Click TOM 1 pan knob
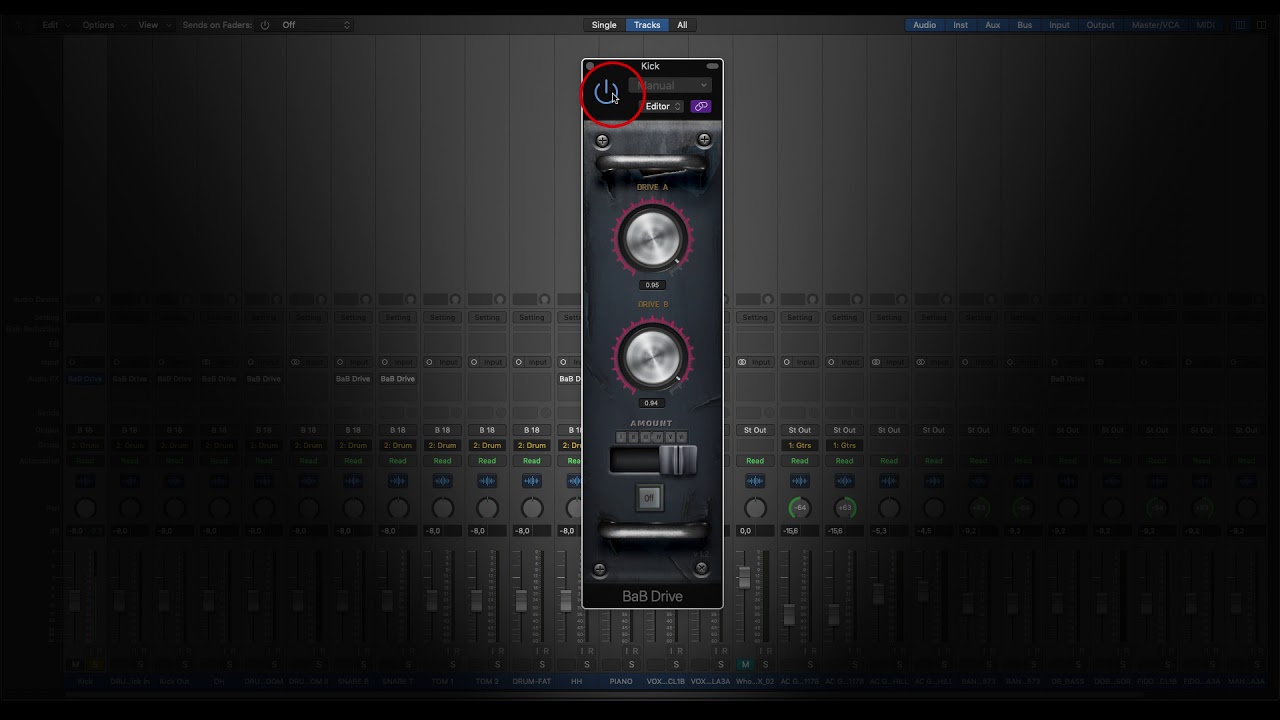 point(442,508)
